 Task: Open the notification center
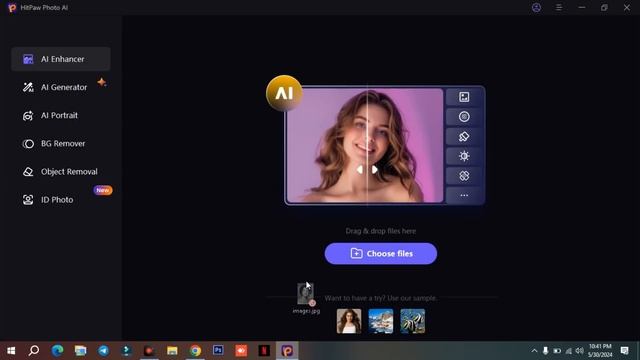[x=624, y=350]
